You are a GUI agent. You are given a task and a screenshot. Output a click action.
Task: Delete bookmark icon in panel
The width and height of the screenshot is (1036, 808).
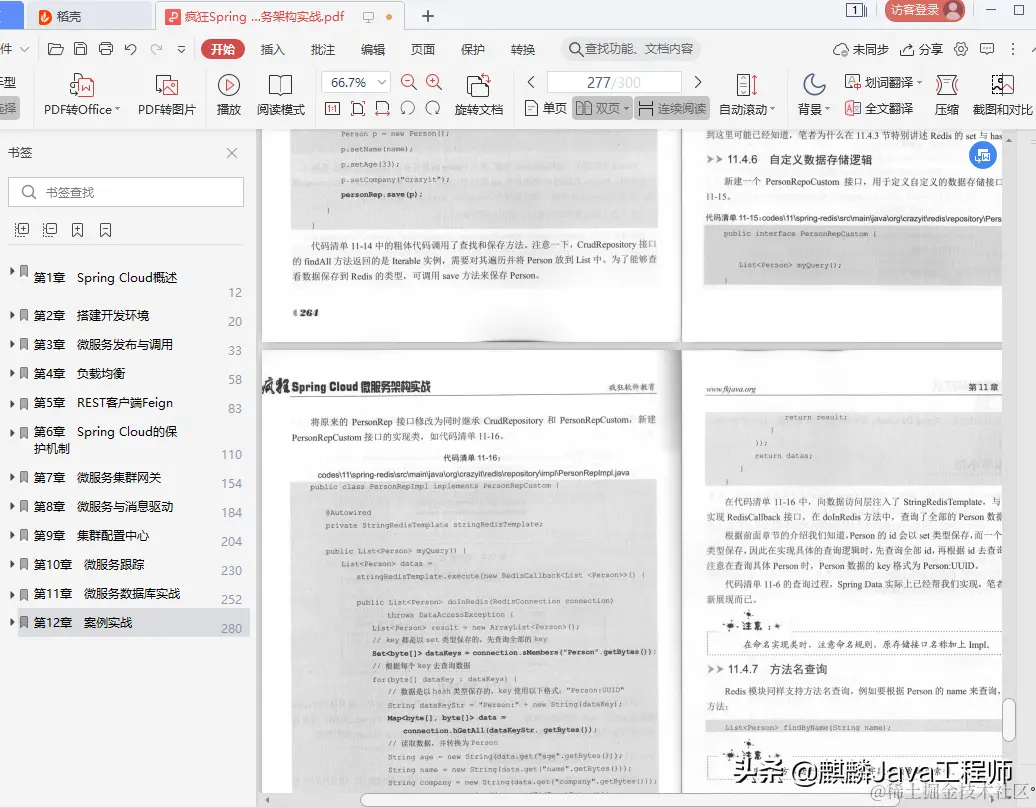[x=105, y=229]
